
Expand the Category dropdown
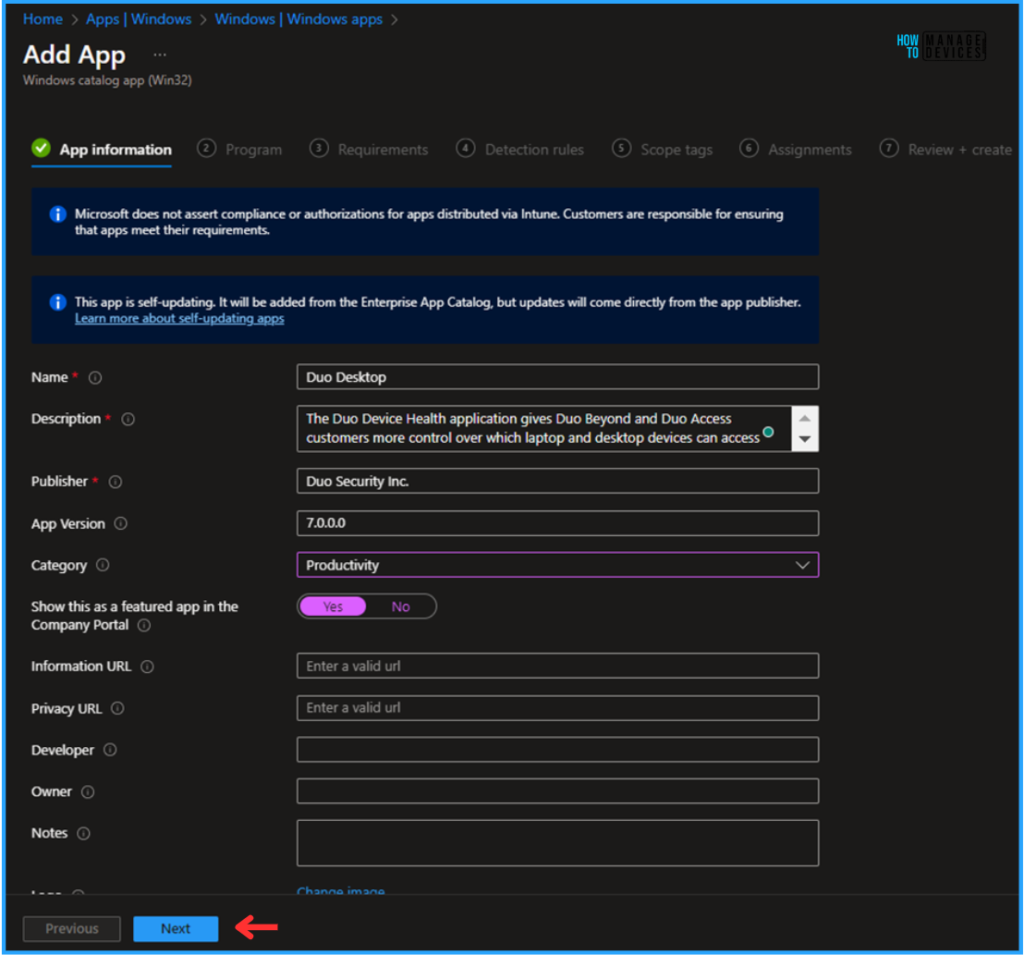[x=802, y=565]
